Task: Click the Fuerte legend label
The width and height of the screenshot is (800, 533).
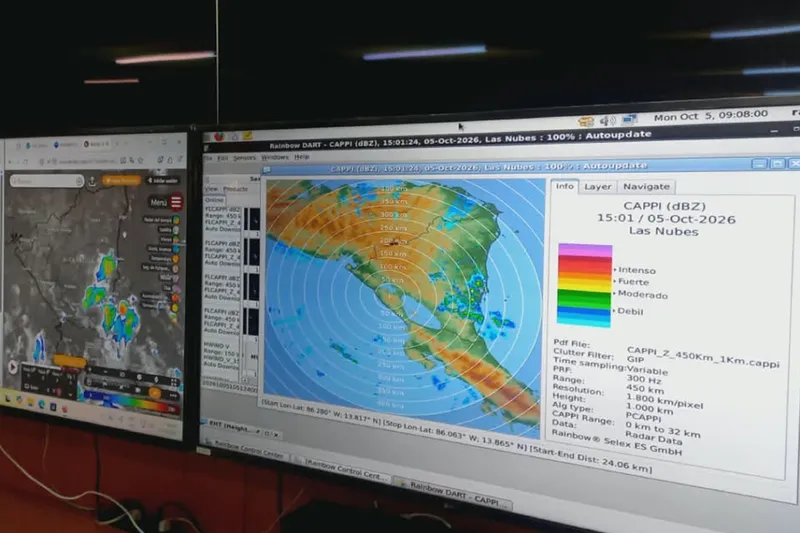Action: coord(633,282)
